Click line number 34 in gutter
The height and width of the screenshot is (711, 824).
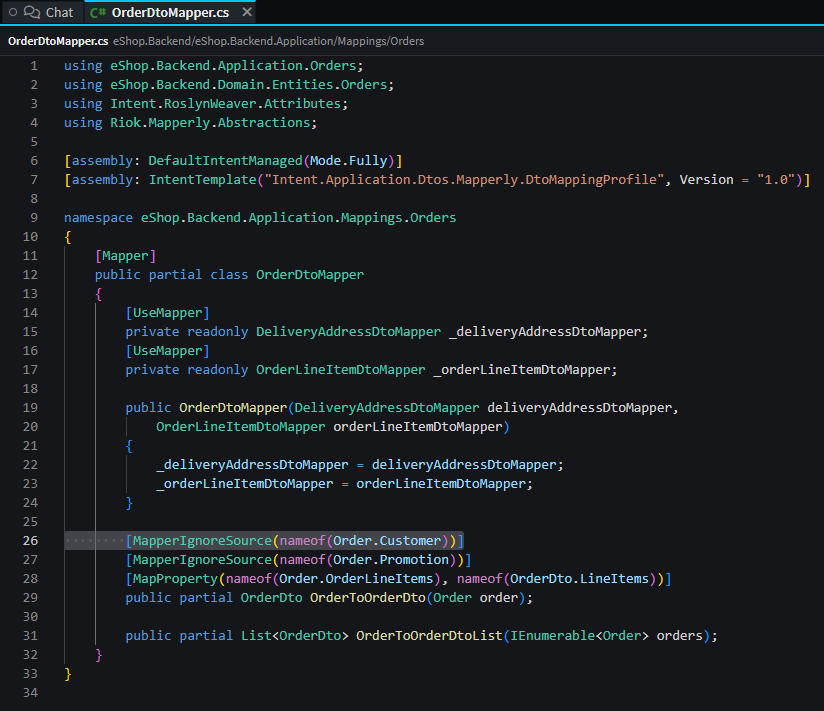[30, 692]
